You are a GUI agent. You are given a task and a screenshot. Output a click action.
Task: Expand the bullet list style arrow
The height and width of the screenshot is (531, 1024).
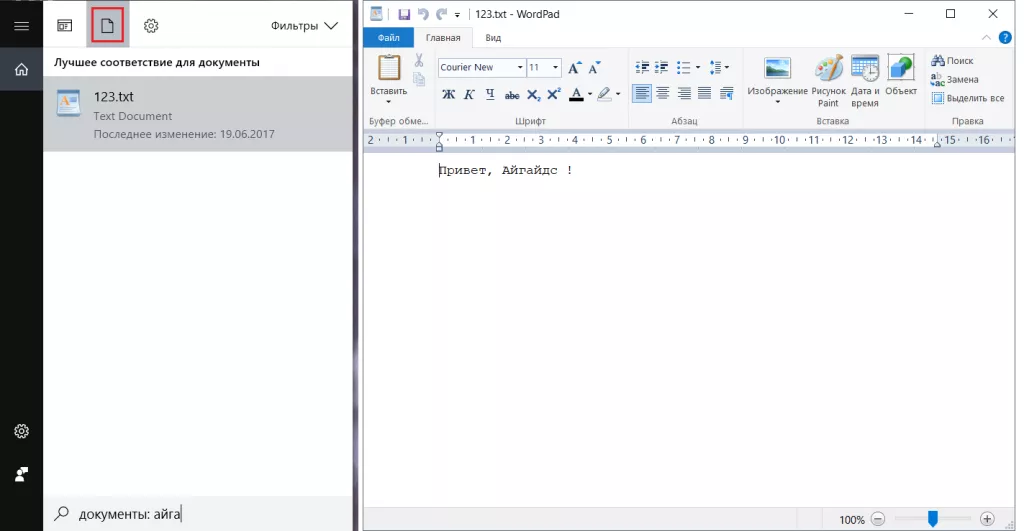(697, 67)
